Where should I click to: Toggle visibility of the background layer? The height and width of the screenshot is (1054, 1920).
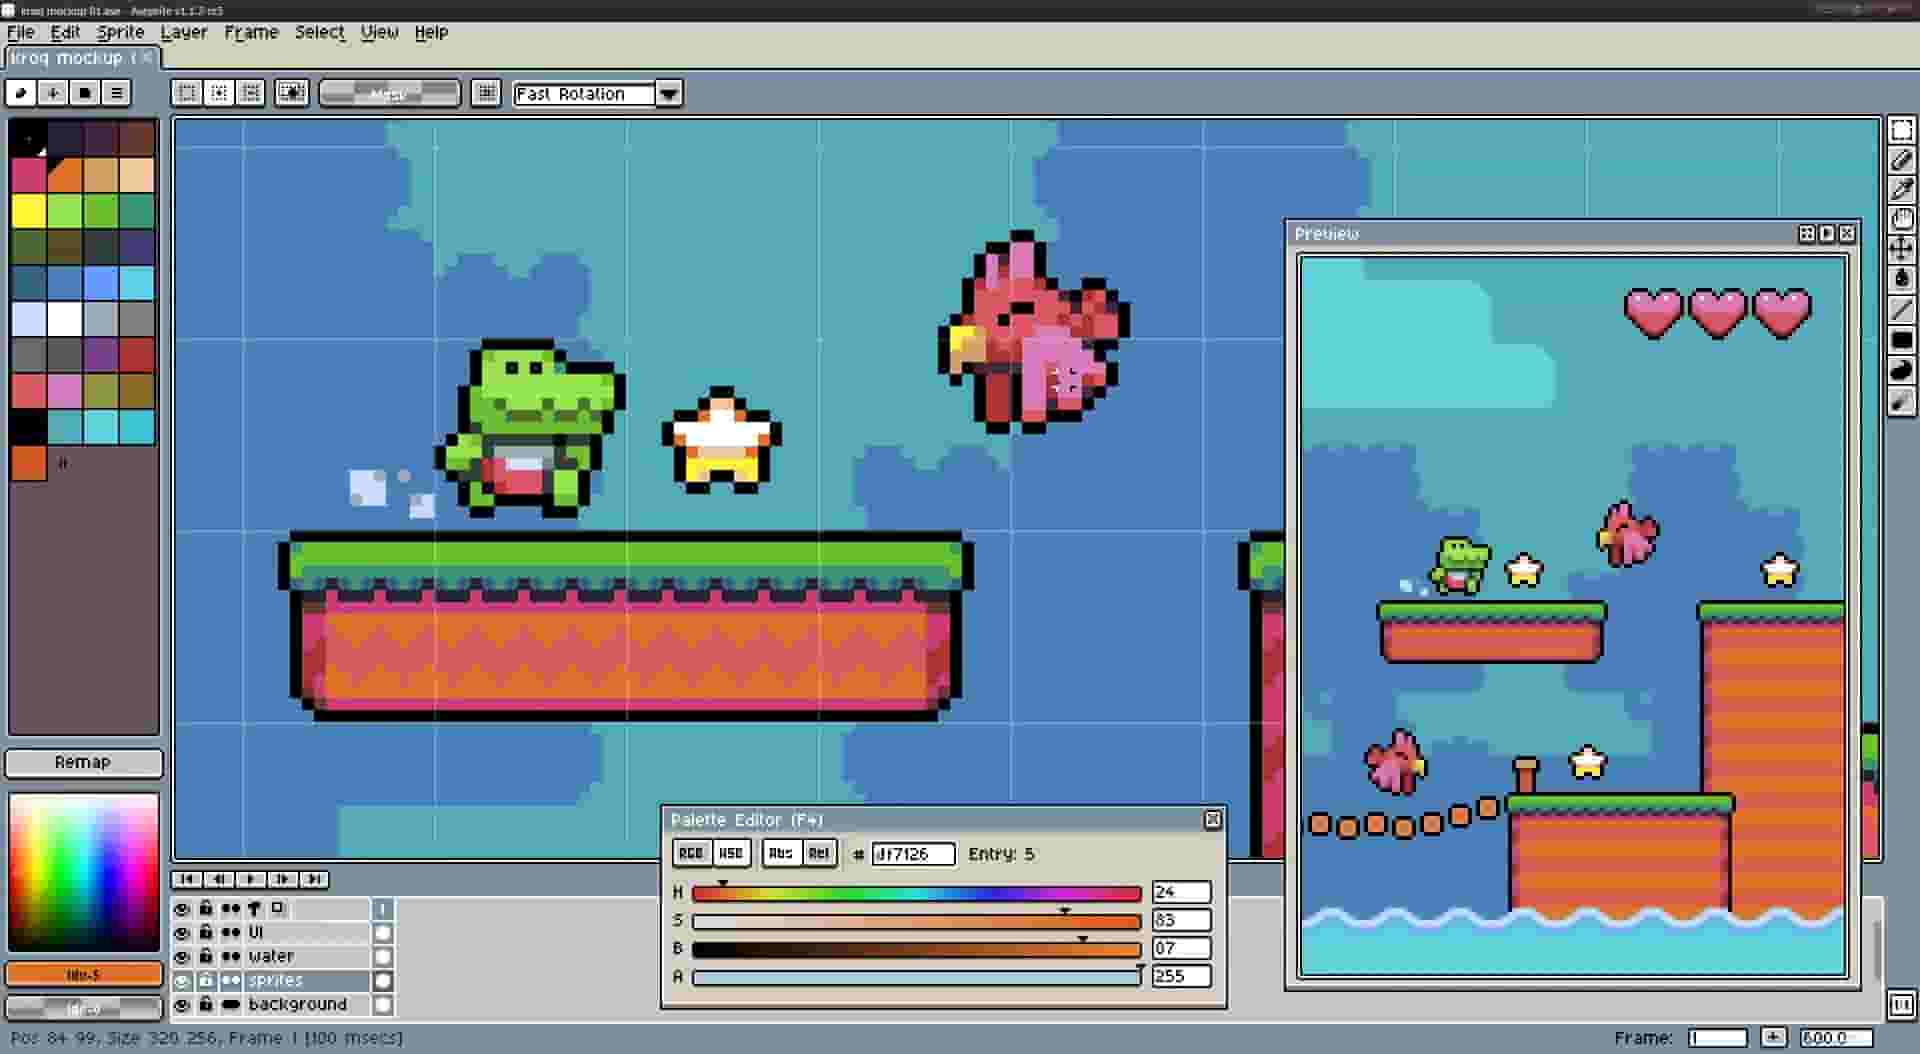click(182, 1004)
